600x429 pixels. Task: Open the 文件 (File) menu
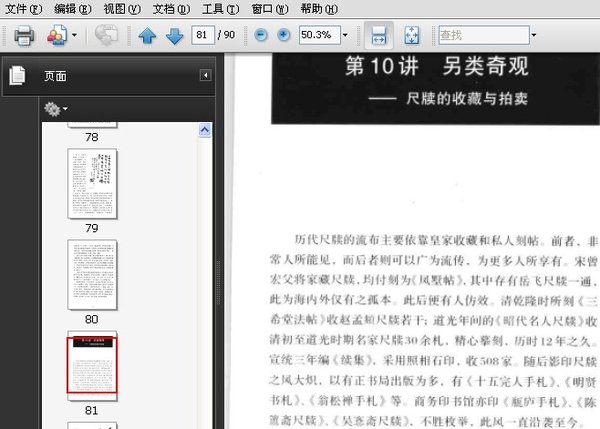tap(23, 8)
